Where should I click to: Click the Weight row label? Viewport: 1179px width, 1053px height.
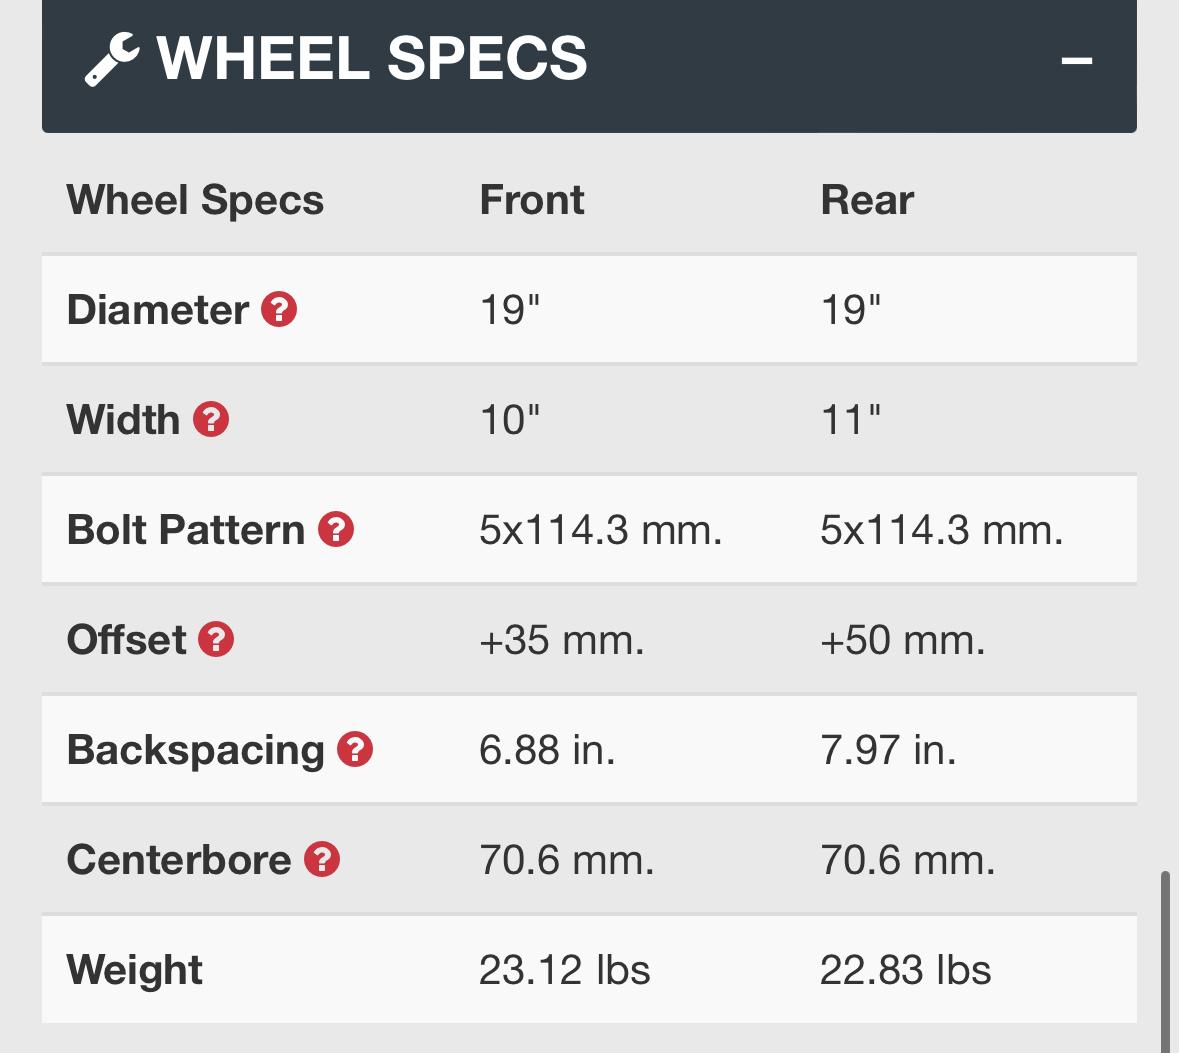[x=135, y=970]
